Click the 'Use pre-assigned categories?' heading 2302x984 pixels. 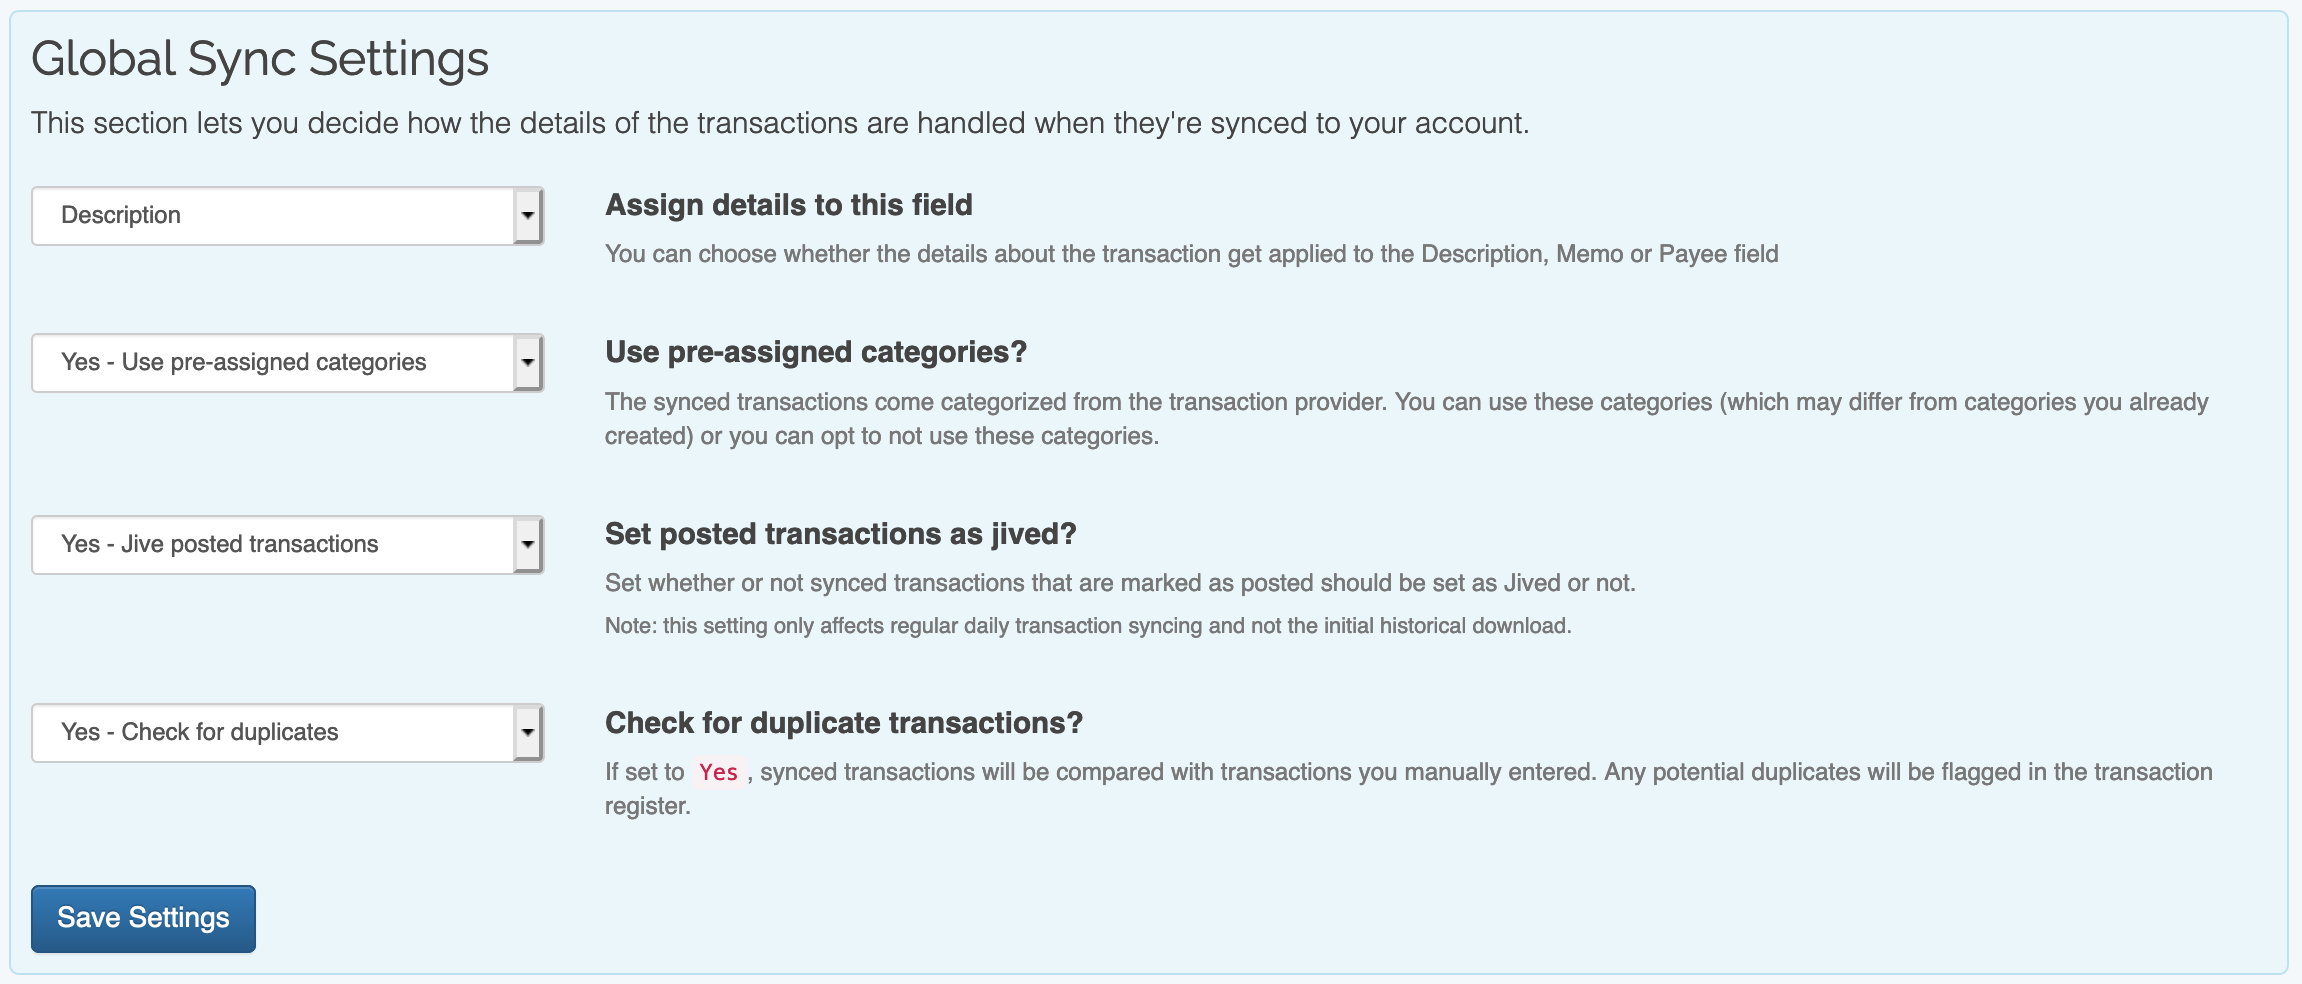point(815,352)
